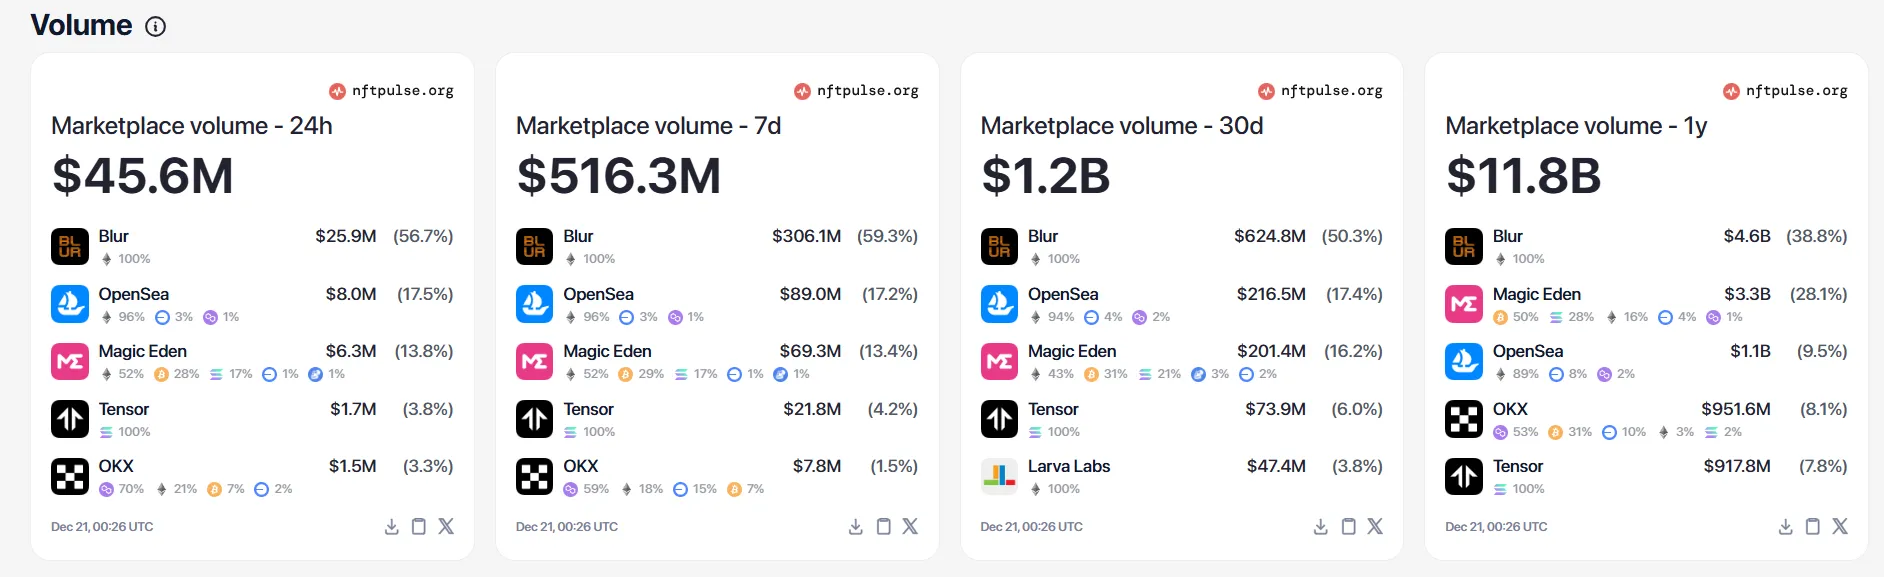Share the 24h volume card on X
The width and height of the screenshot is (1884, 577).
446,527
